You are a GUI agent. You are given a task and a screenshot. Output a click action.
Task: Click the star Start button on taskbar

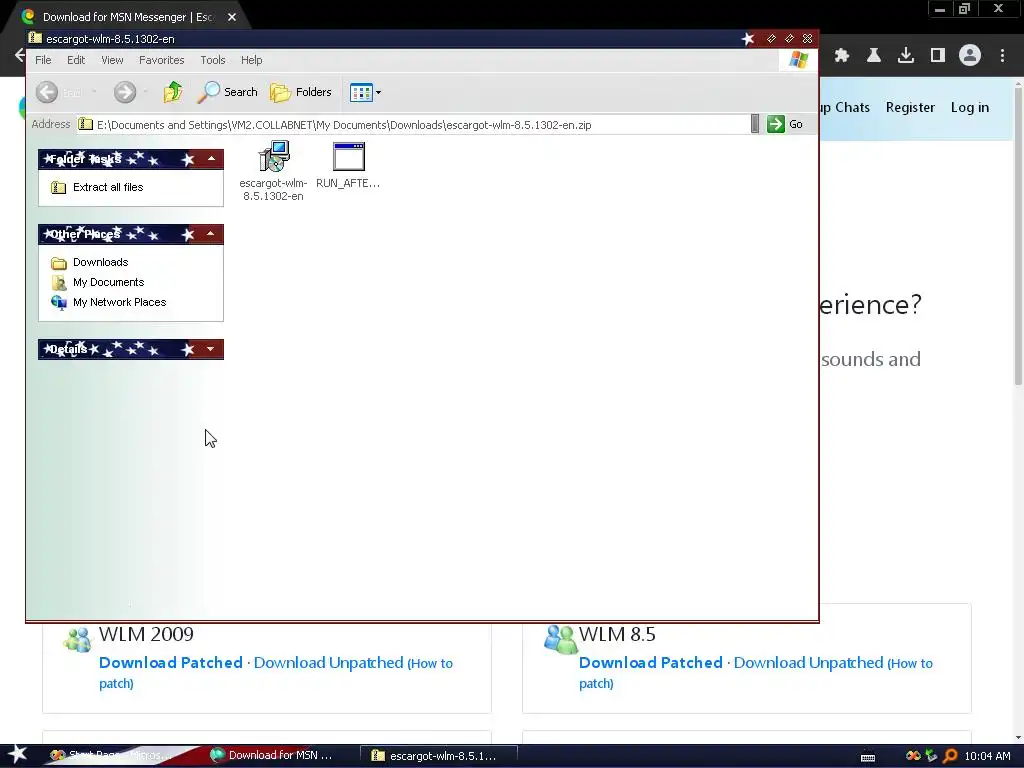point(17,755)
